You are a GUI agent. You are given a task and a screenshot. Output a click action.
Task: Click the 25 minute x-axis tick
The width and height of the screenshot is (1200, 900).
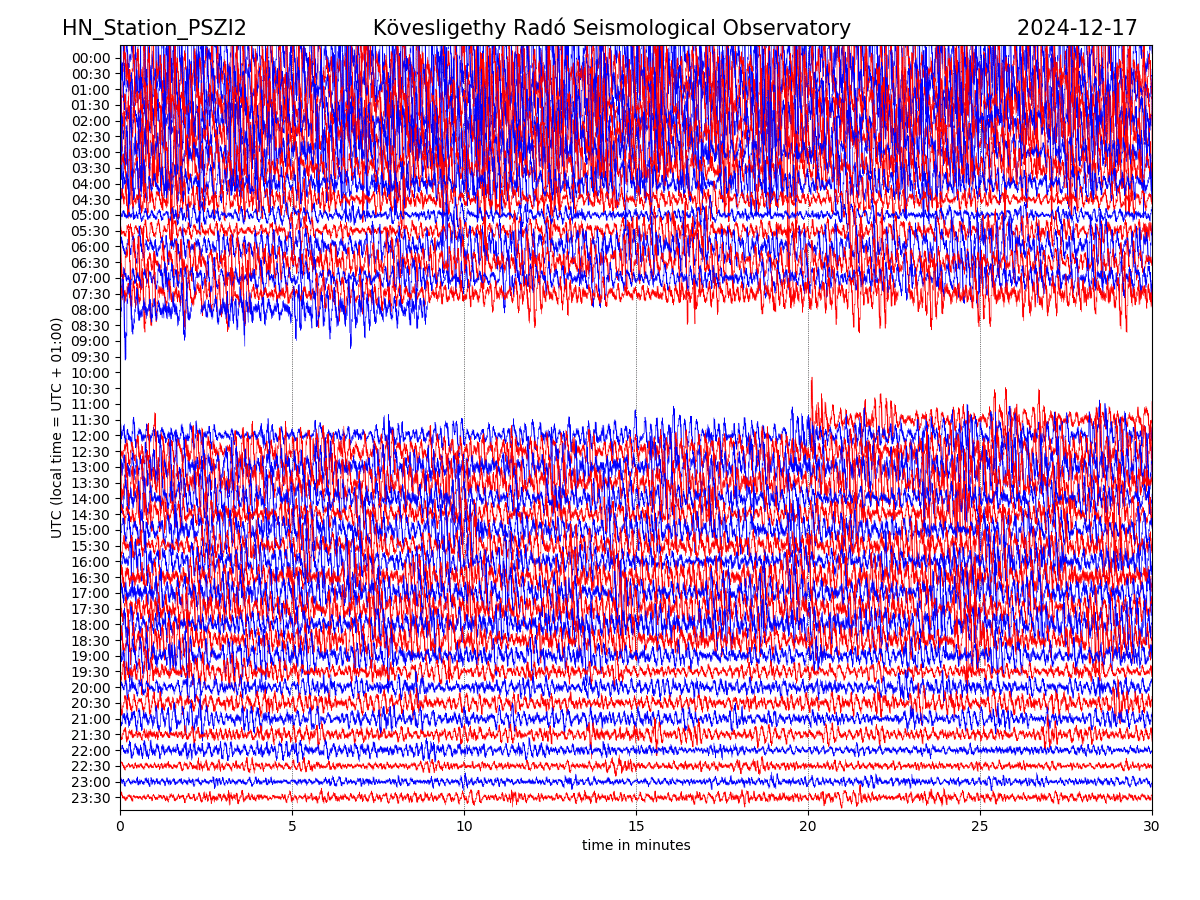[980, 826]
